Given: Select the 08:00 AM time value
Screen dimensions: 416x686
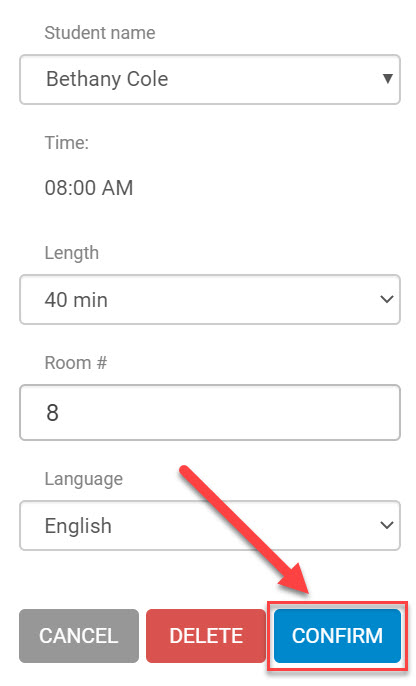Looking at the screenshot, I should click(x=89, y=188).
